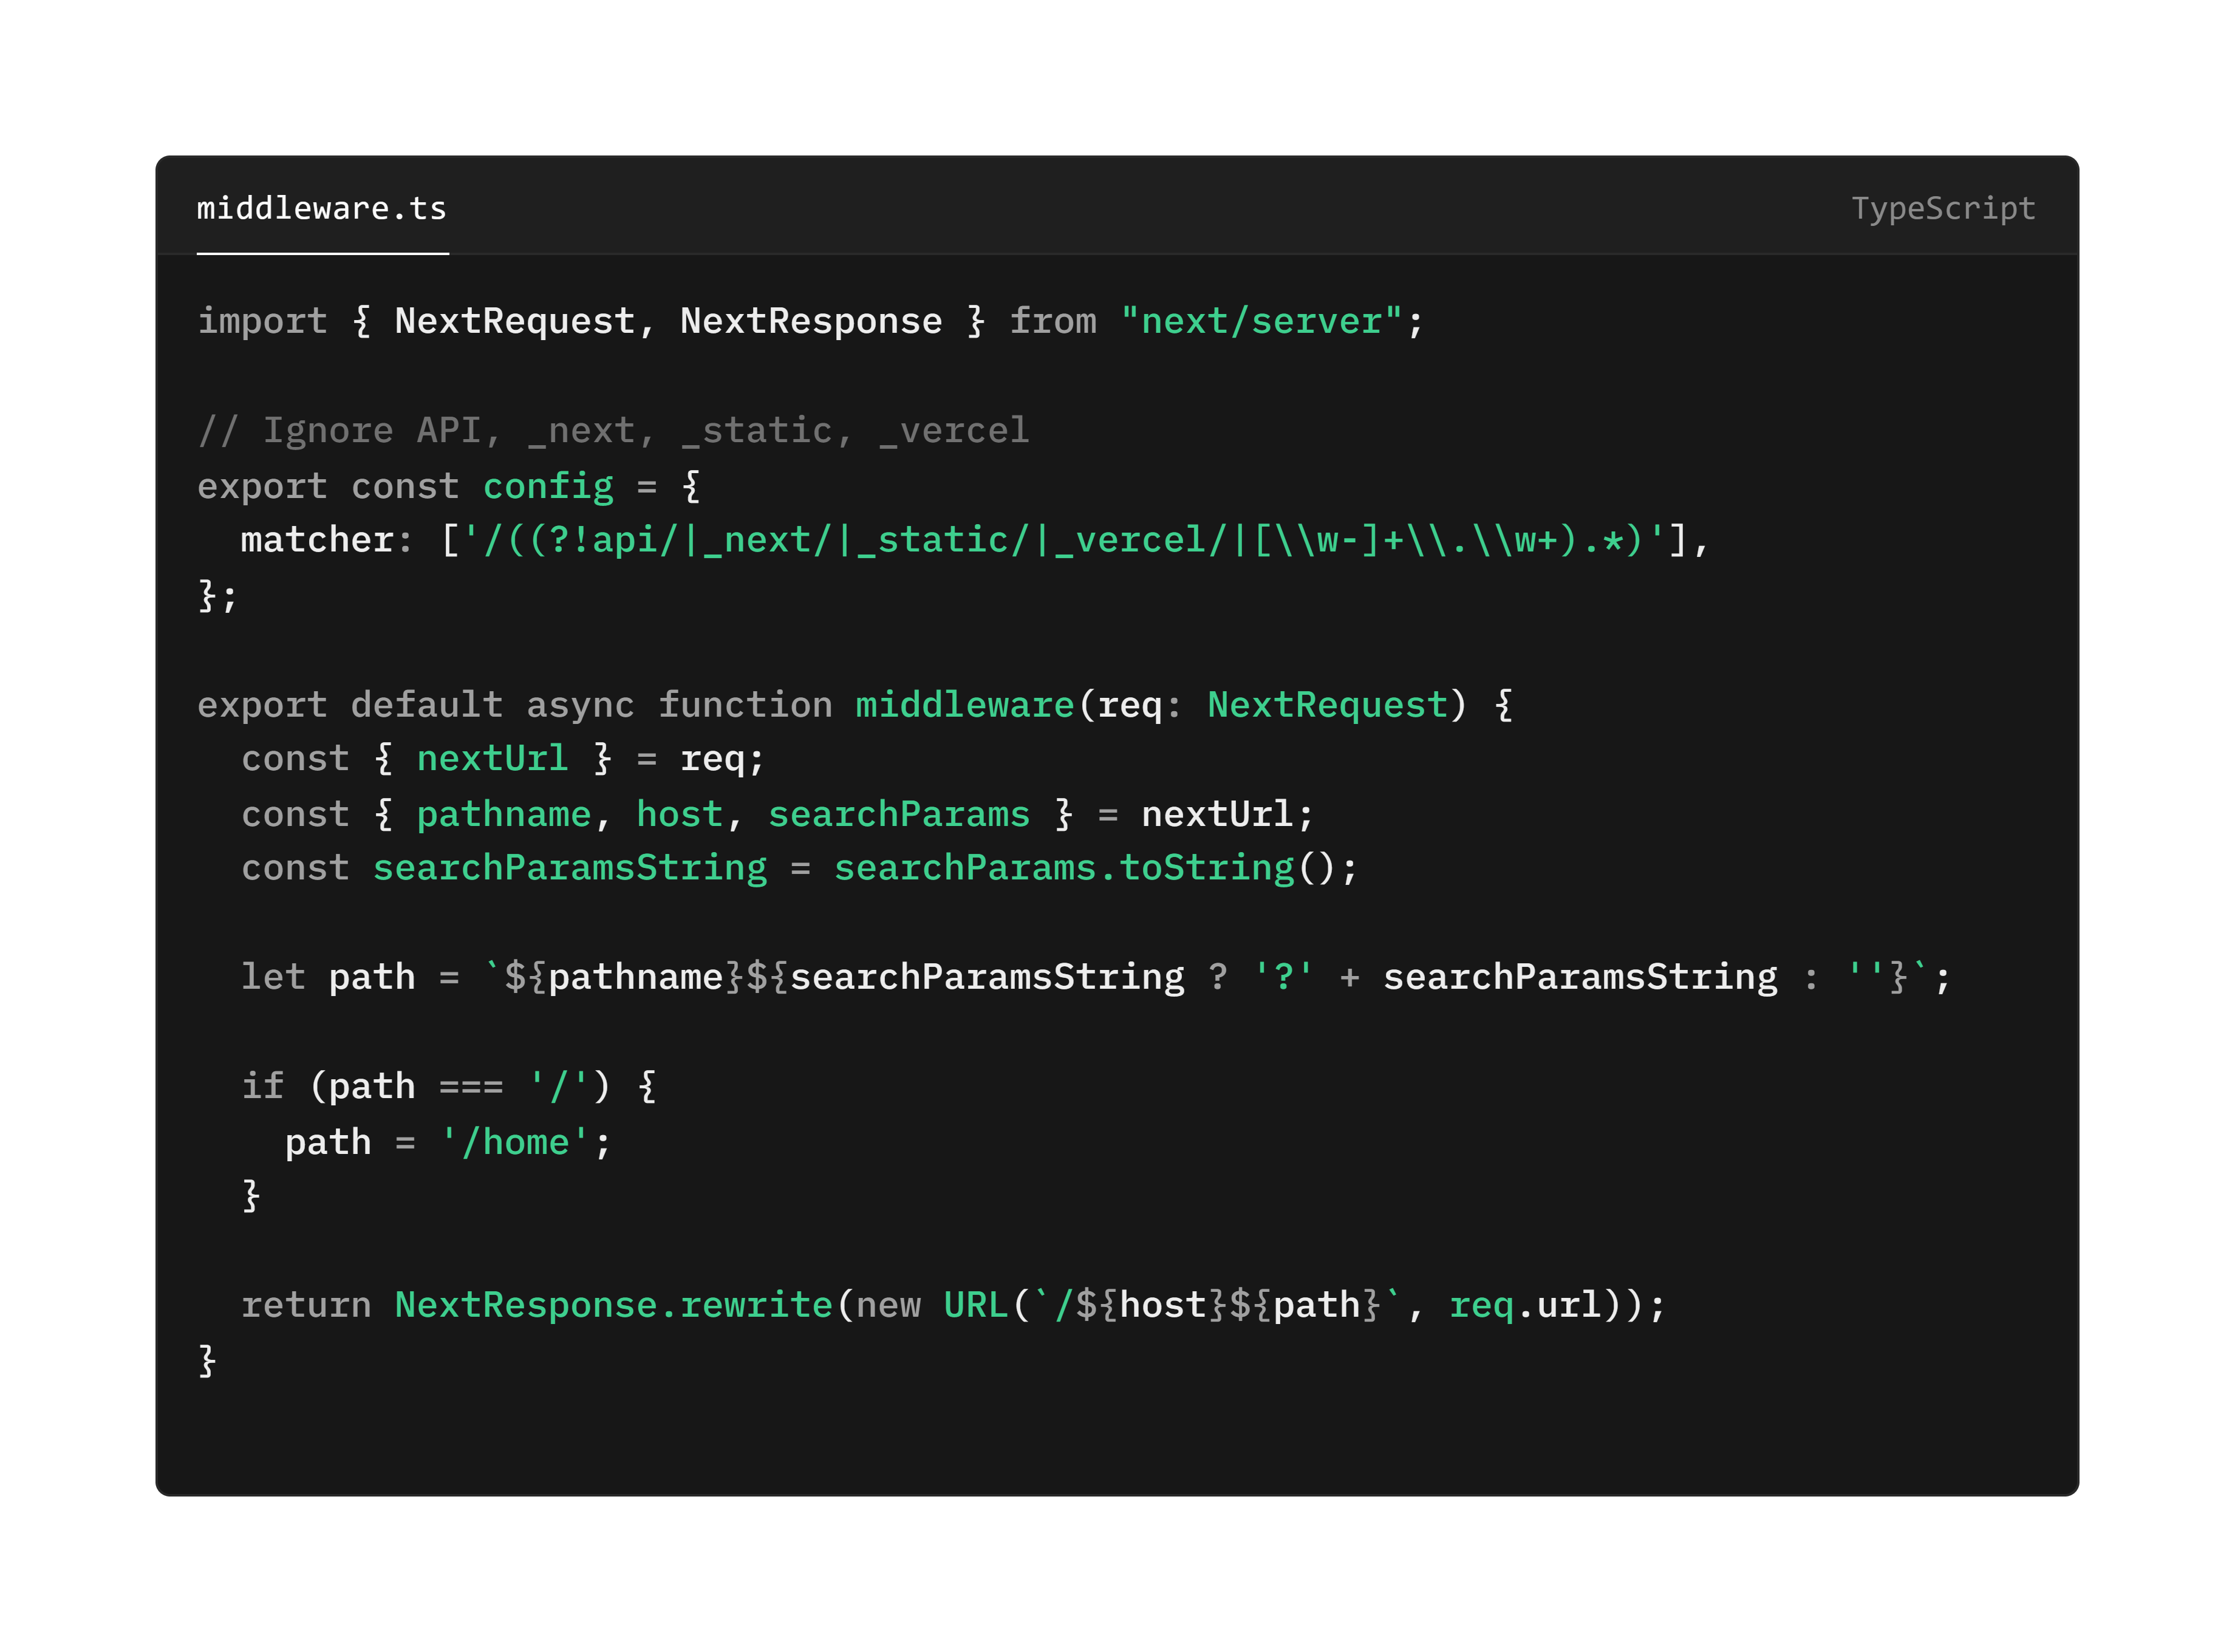Image resolution: width=2235 pixels, height=1652 pixels.
Task: Select the path template literal
Action: point(1210,976)
